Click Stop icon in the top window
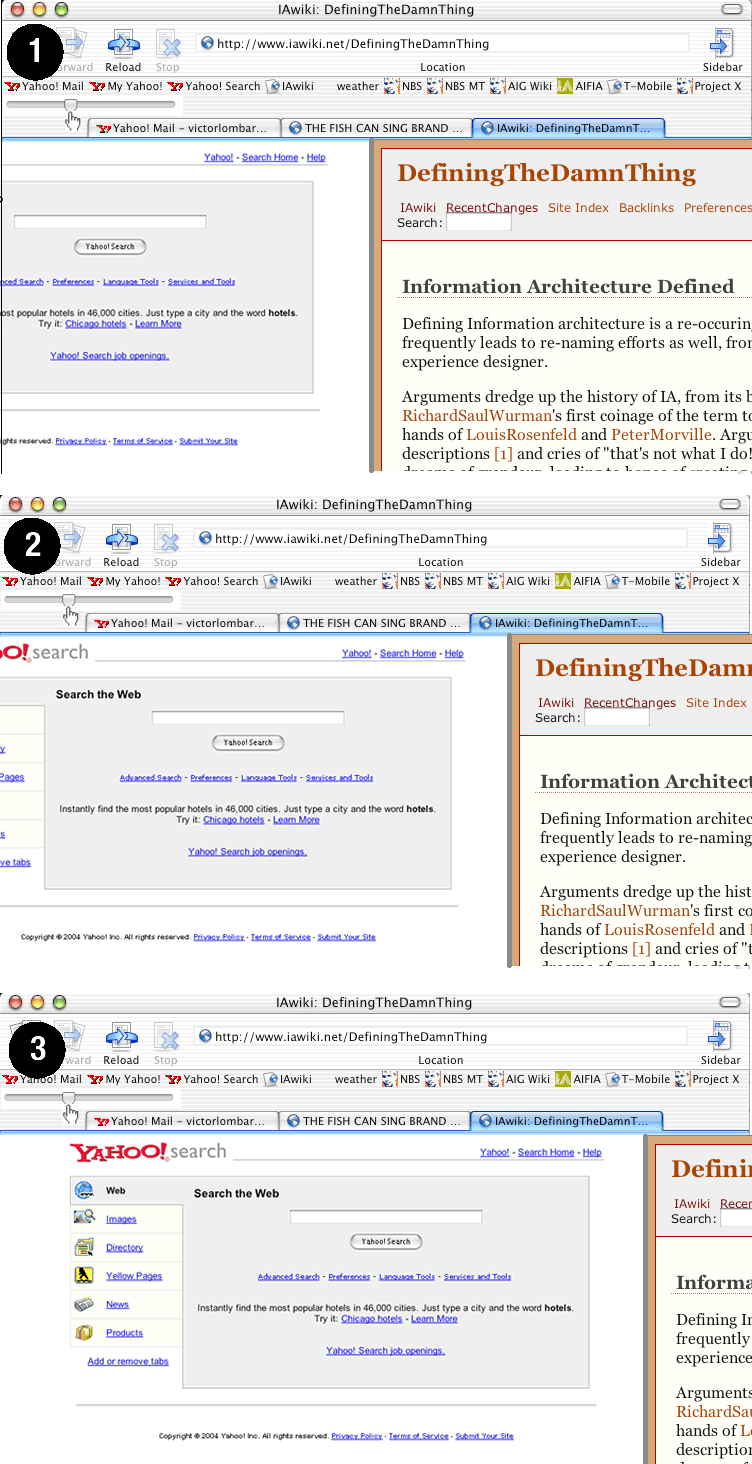This screenshot has width=752, height=1464. (169, 44)
